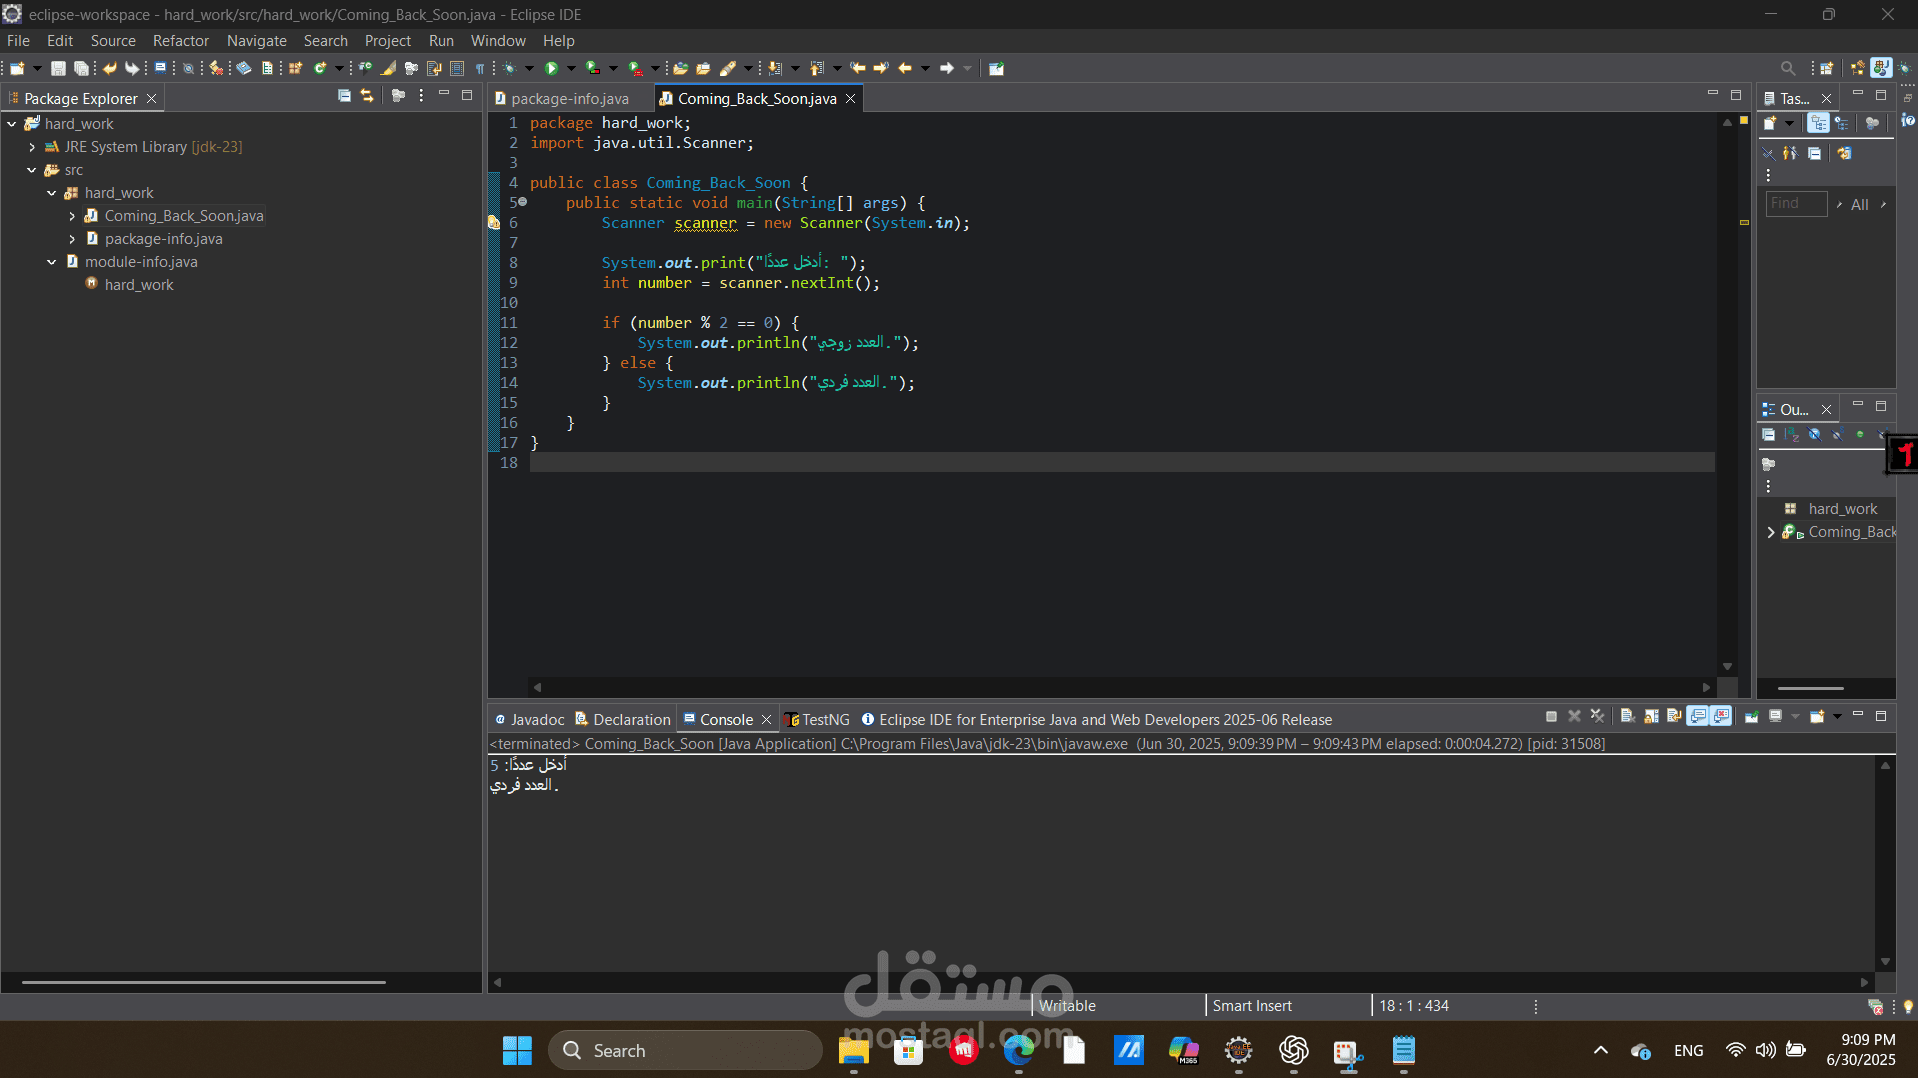Click the Save icon in the main toolbar

click(x=58, y=68)
